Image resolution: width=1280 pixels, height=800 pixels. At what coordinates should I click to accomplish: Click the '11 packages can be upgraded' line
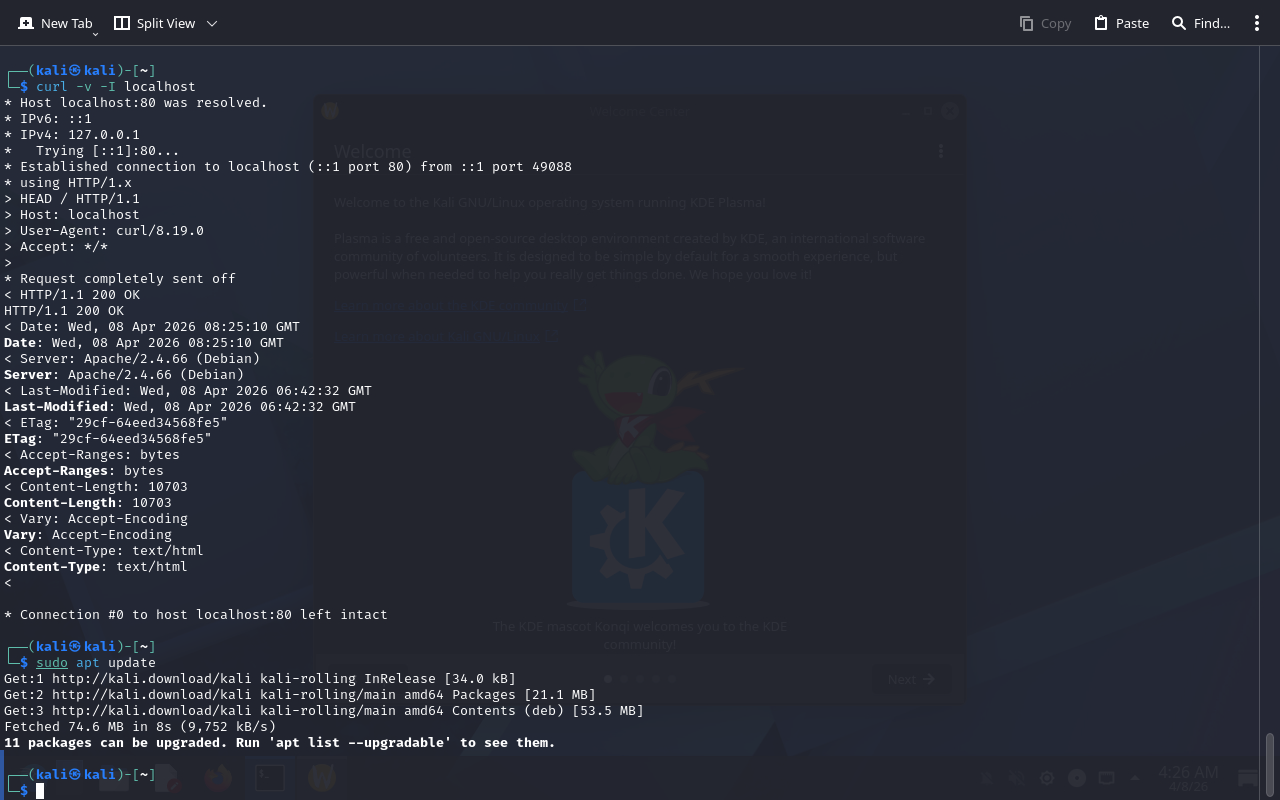click(x=279, y=743)
